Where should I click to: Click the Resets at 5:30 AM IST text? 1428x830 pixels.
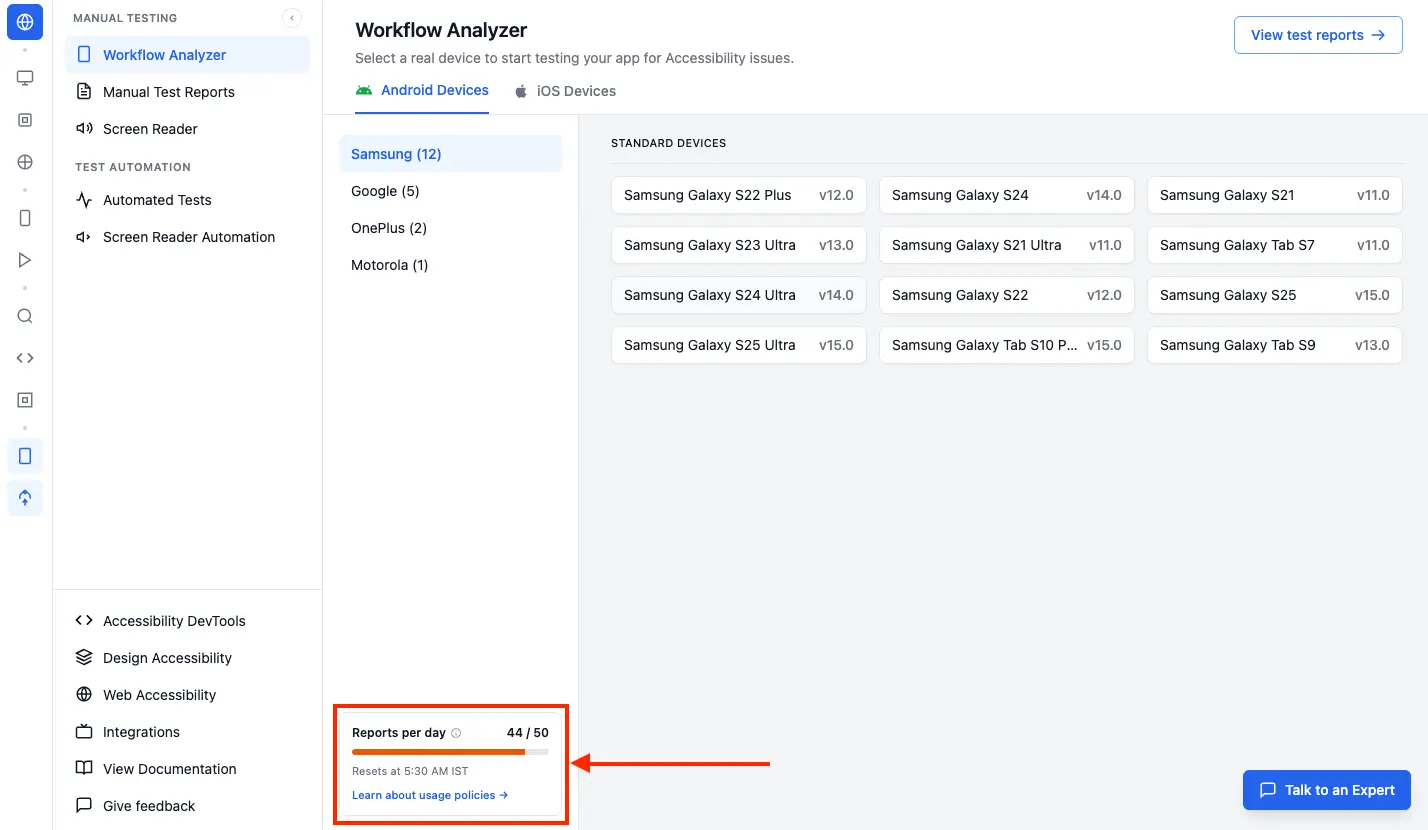tap(410, 771)
